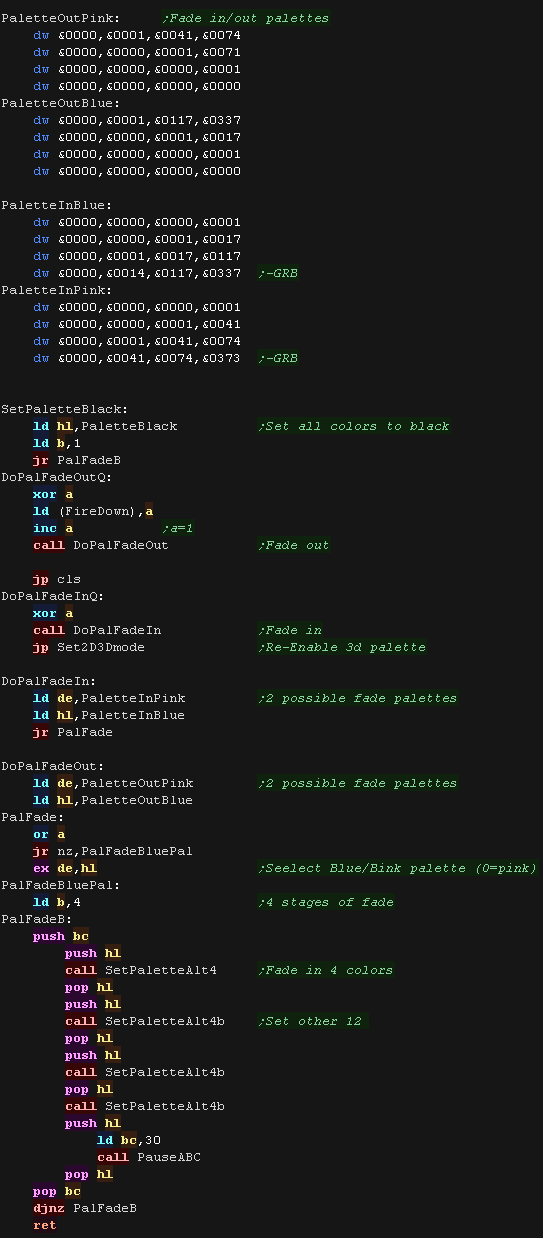Place cursor on SetPaletteBlack label
This screenshot has height=1238, width=543.
pos(65,409)
